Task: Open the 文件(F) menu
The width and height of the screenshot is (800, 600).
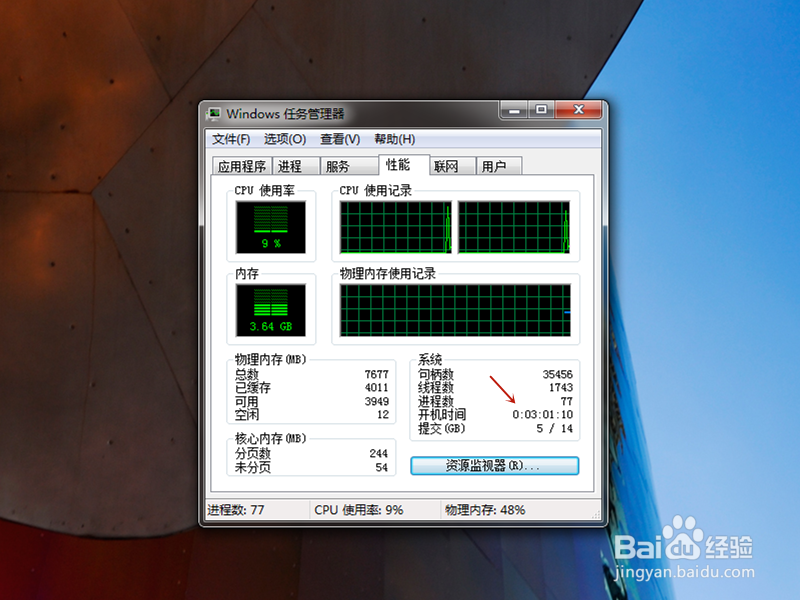Action: pos(231,139)
